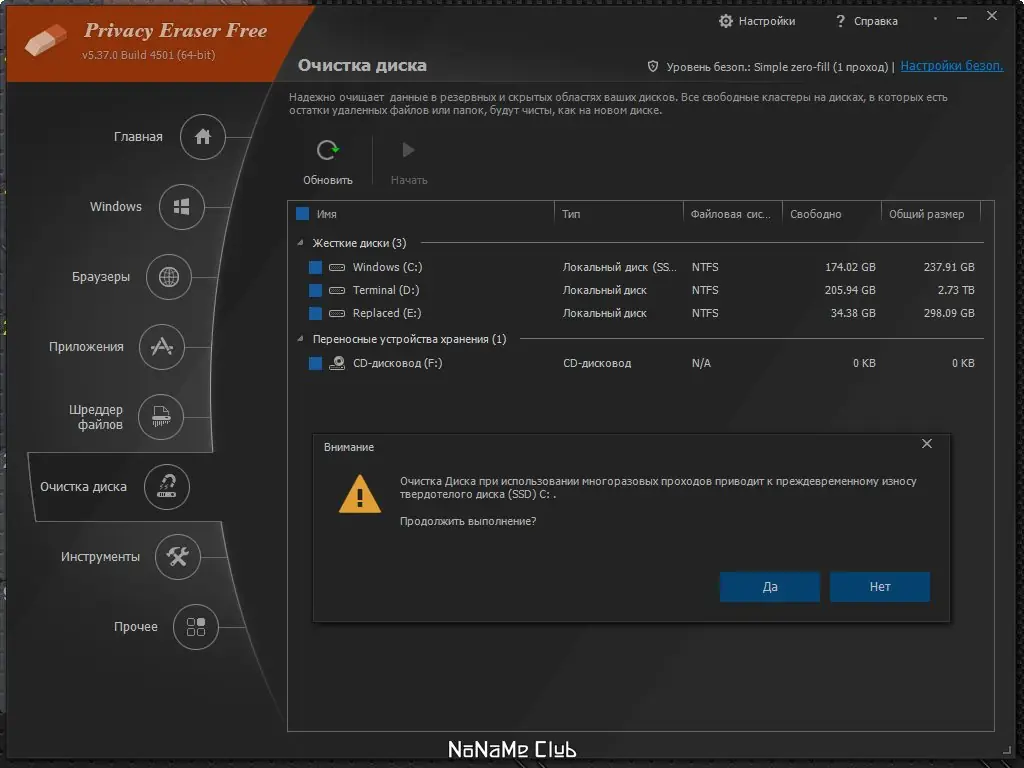Viewport: 1024px width, 768px height.
Task: Select the Очистка диска sidebar label
Action: [83, 487]
